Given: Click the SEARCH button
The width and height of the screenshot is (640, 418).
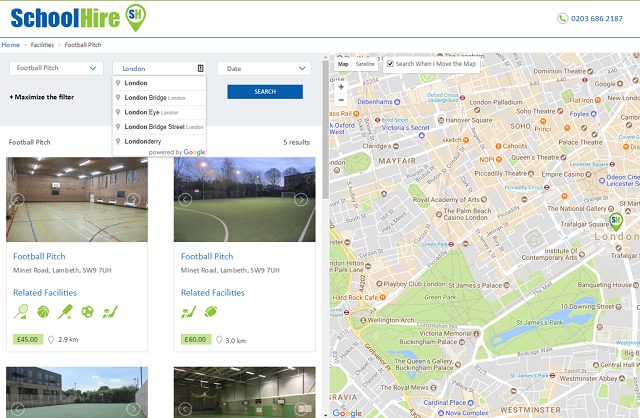Looking at the screenshot, I should (265, 92).
